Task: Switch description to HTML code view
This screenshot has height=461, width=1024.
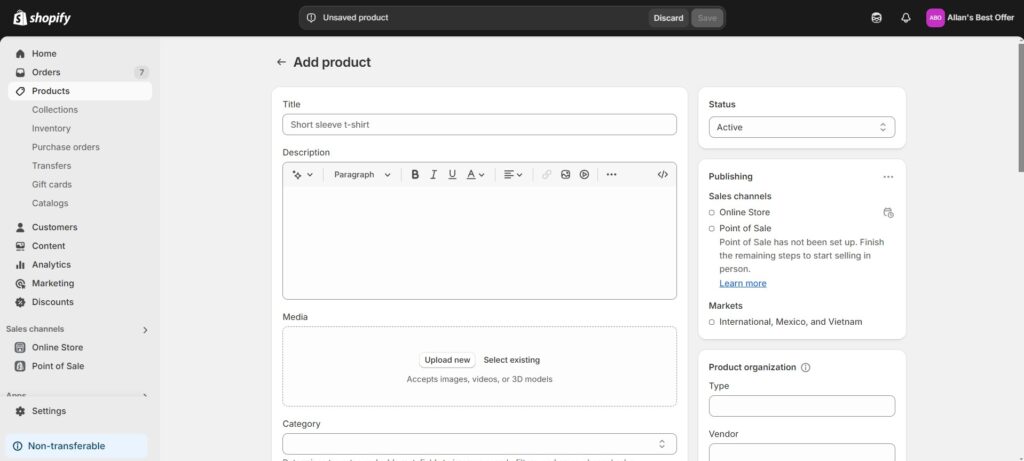Action: [x=662, y=174]
